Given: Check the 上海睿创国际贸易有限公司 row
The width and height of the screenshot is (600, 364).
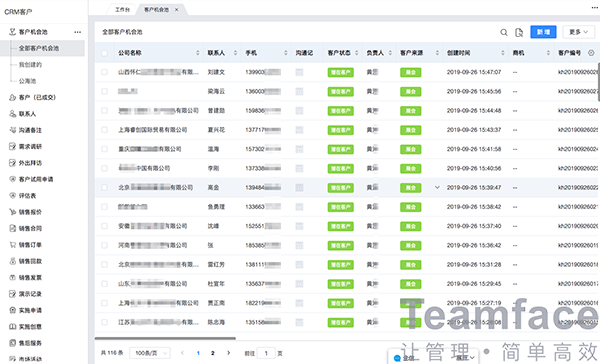Looking at the screenshot, I should point(104,130).
